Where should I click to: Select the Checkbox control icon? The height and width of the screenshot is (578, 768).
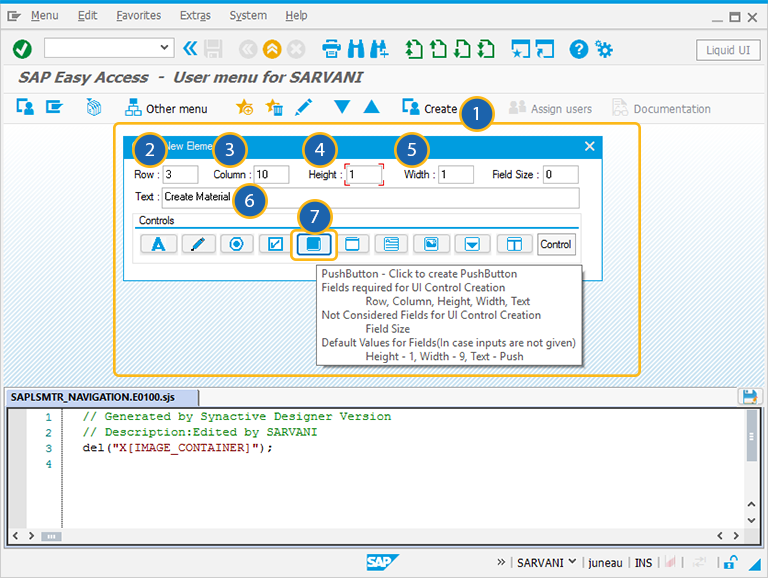tap(275, 244)
